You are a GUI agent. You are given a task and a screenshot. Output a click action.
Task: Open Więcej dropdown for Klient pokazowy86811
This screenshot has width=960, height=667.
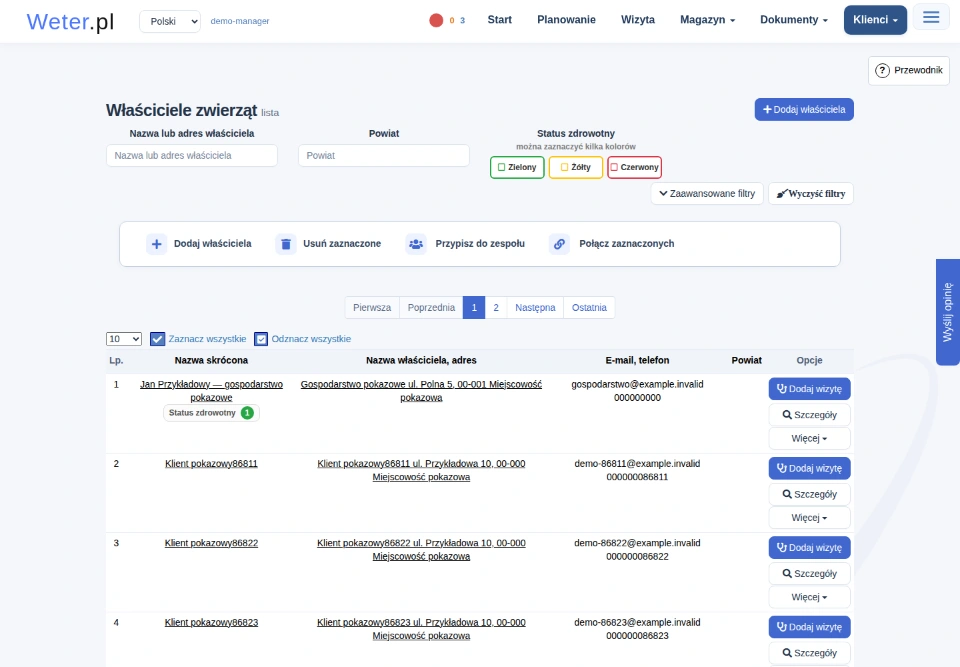809,518
